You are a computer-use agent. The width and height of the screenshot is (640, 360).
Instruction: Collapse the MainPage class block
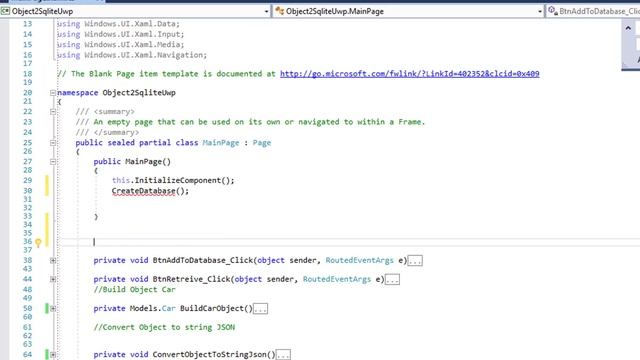coord(53,143)
